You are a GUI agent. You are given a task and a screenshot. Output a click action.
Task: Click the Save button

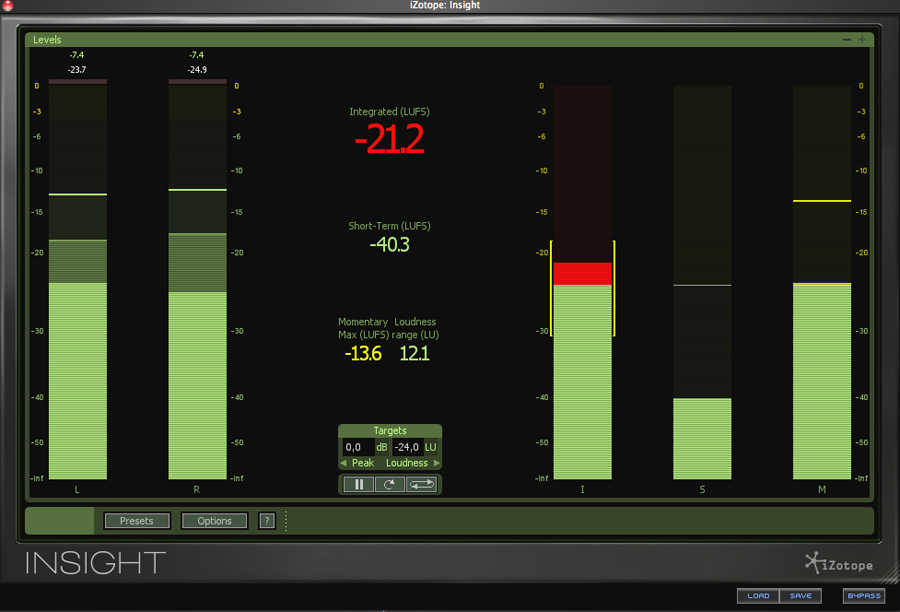click(800, 596)
